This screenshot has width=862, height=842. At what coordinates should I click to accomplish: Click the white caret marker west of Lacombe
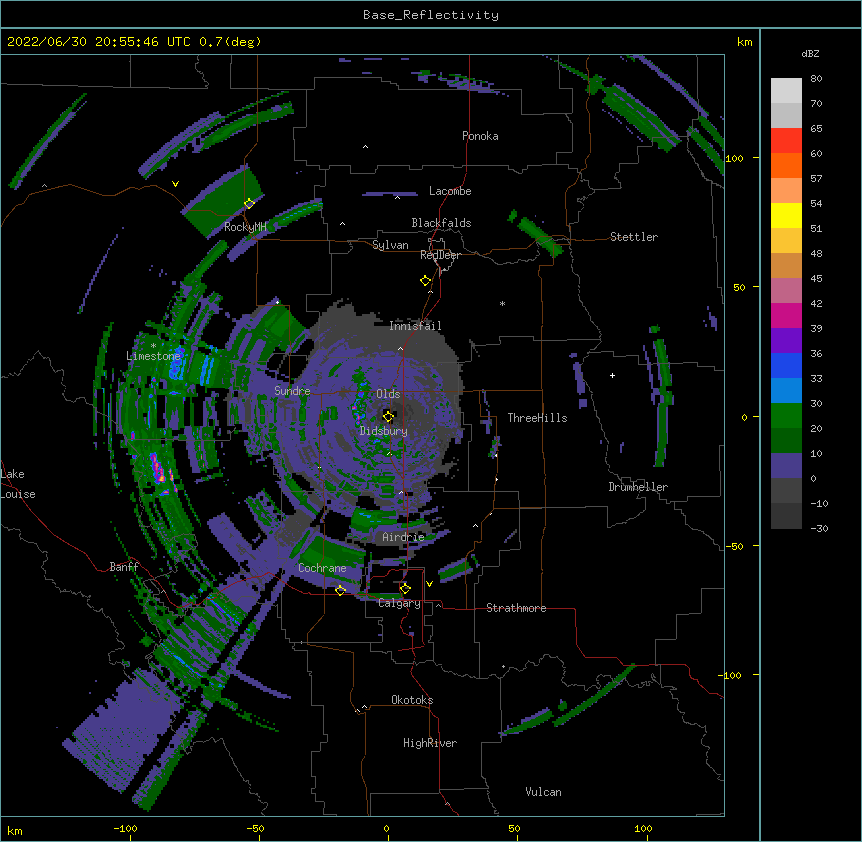tap(397, 197)
